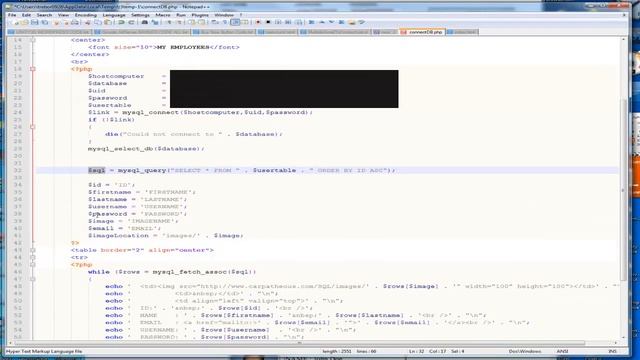640x360 pixels.
Task: Toggle Synchronize Vertical Scrolling toolbar button
Action: tap(191, 22)
